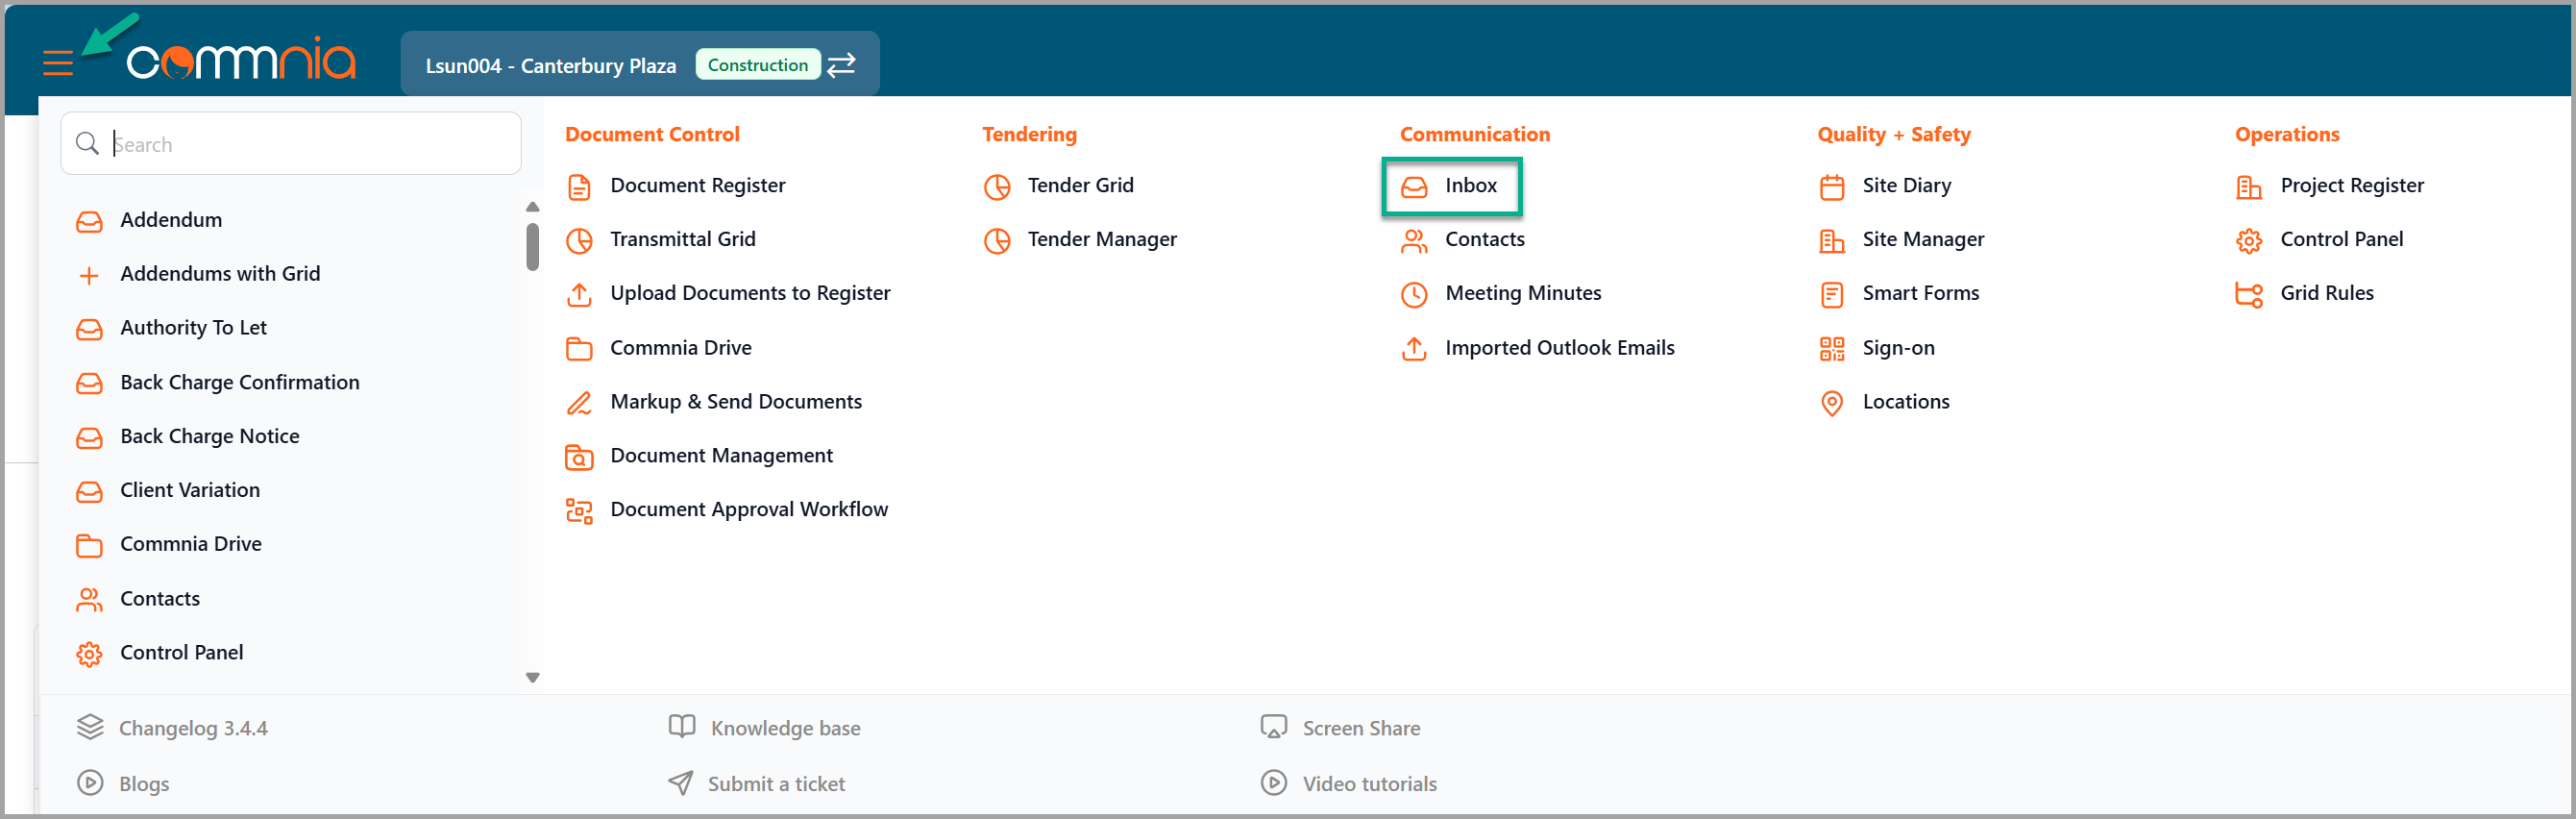Click the magnifier search icon
The height and width of the screenshot is (819, 2576).
pyautogui.click(x=88, y=144)
